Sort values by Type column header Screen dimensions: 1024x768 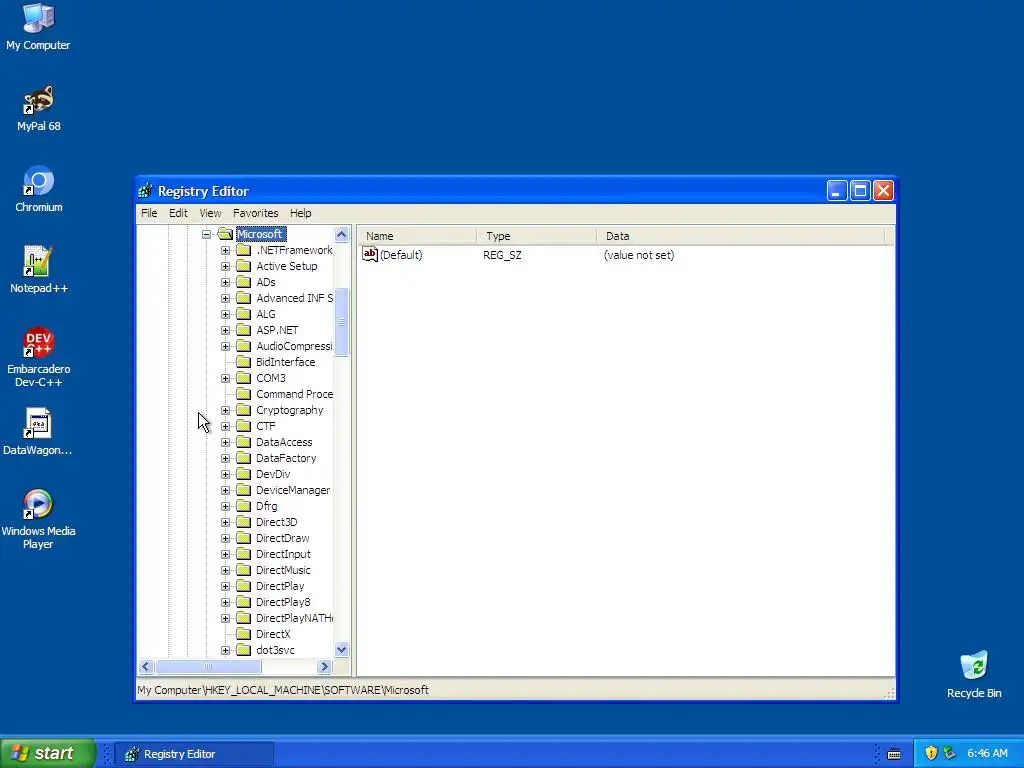click(x=537, y=236)
